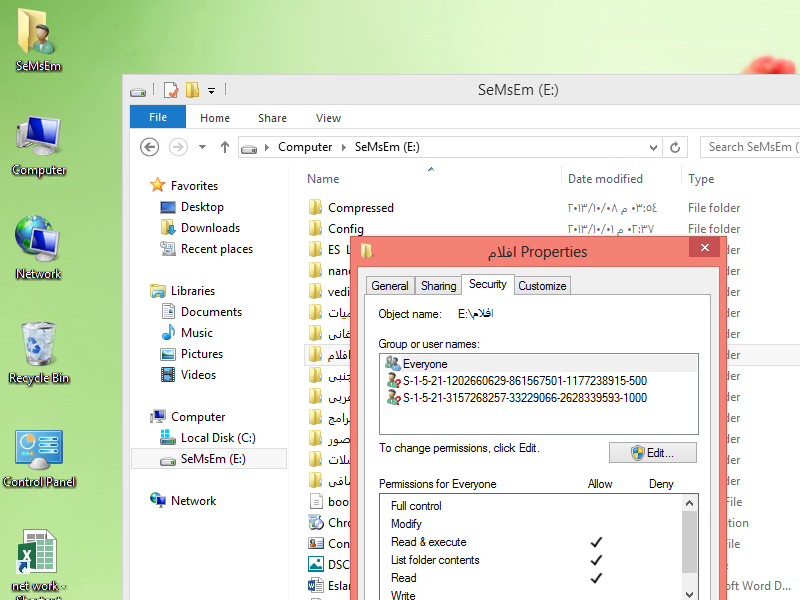Click the permissions list scroll down arrow
This screenshot has height=600, width=800.
[x=689, y=594]
